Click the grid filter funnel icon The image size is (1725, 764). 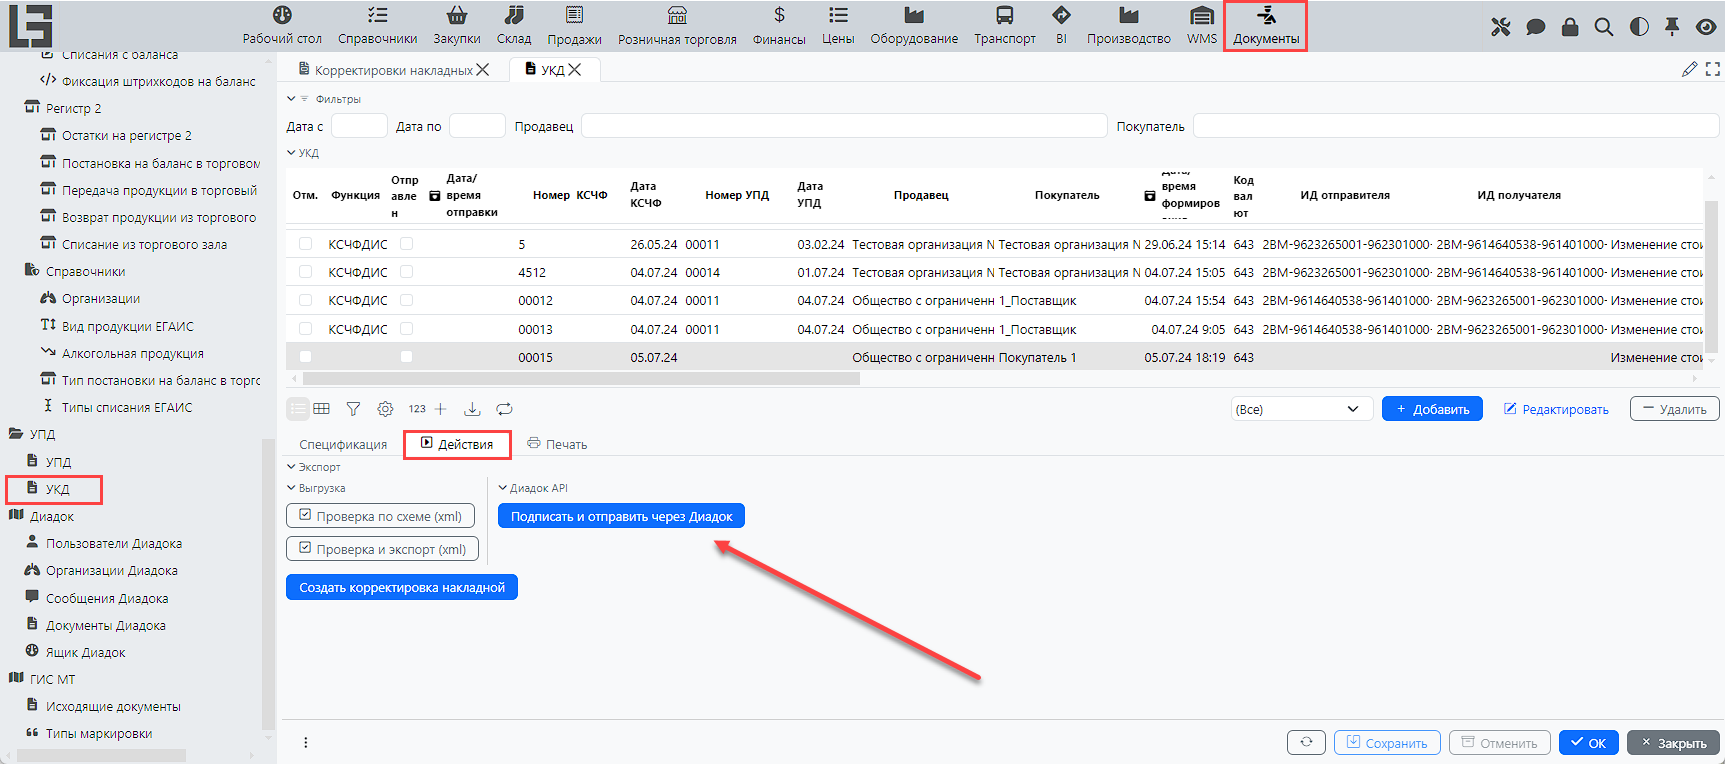[353, 409]
